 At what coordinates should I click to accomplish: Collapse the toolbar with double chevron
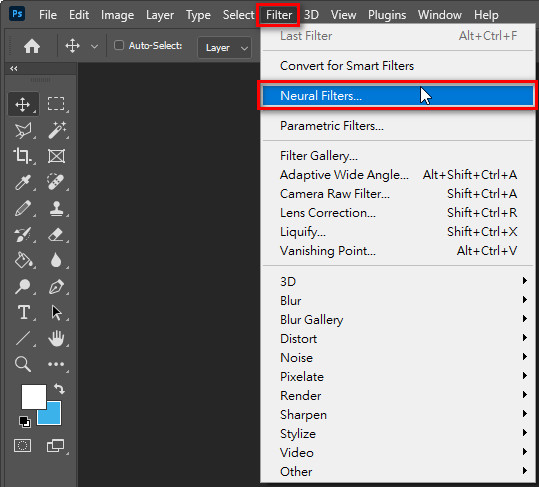[x=14, y=68]
